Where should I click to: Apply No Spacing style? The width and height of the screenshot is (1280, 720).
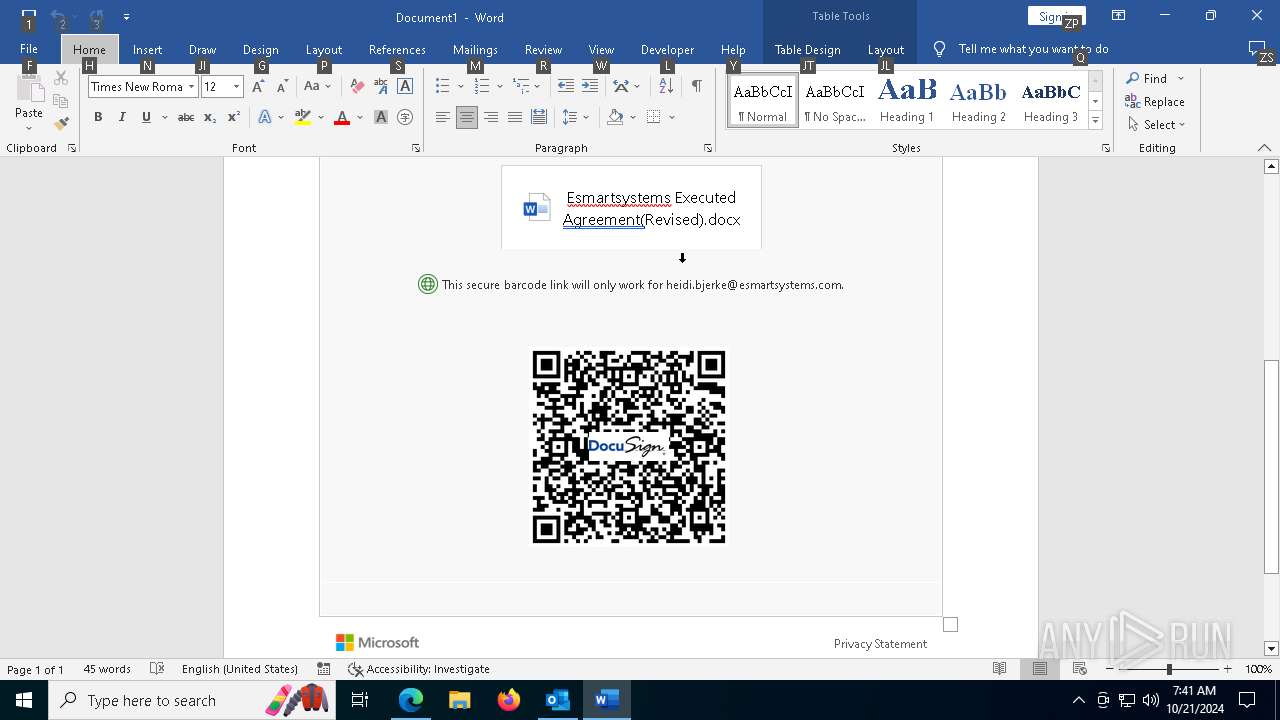[x=835, y=100]
